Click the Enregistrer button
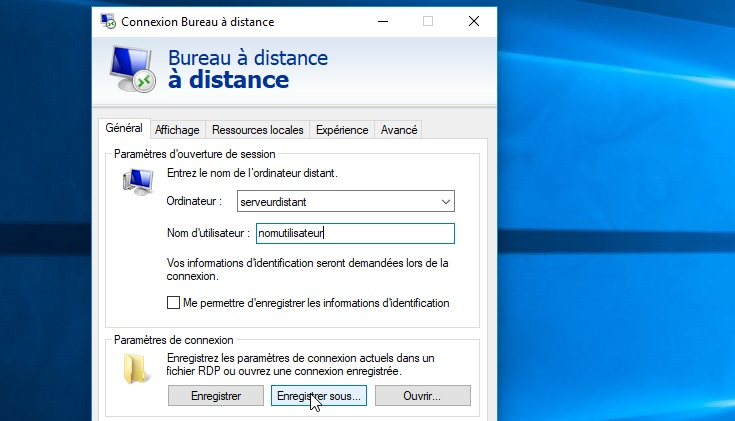The image size is (735, 421). [216, 396]
